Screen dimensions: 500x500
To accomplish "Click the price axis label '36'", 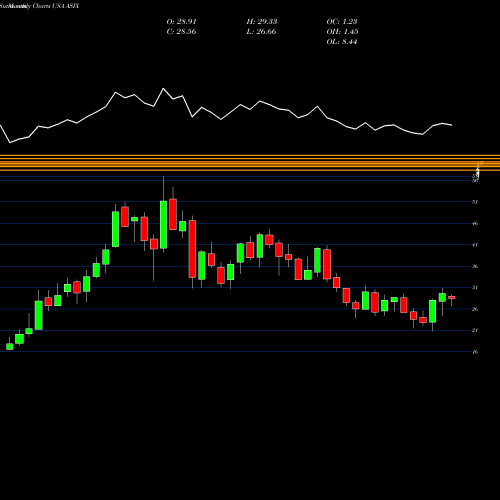I will pos(475,266).
